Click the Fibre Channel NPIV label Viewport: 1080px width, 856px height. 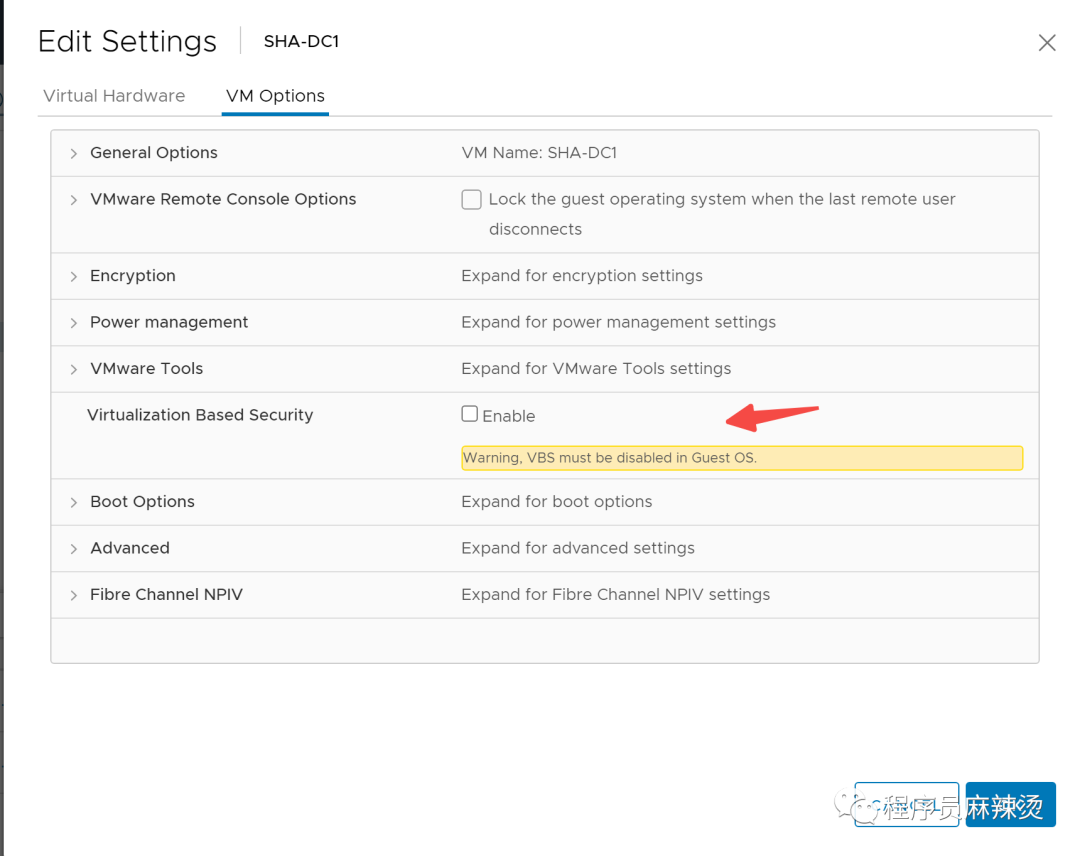coord(167,594)
